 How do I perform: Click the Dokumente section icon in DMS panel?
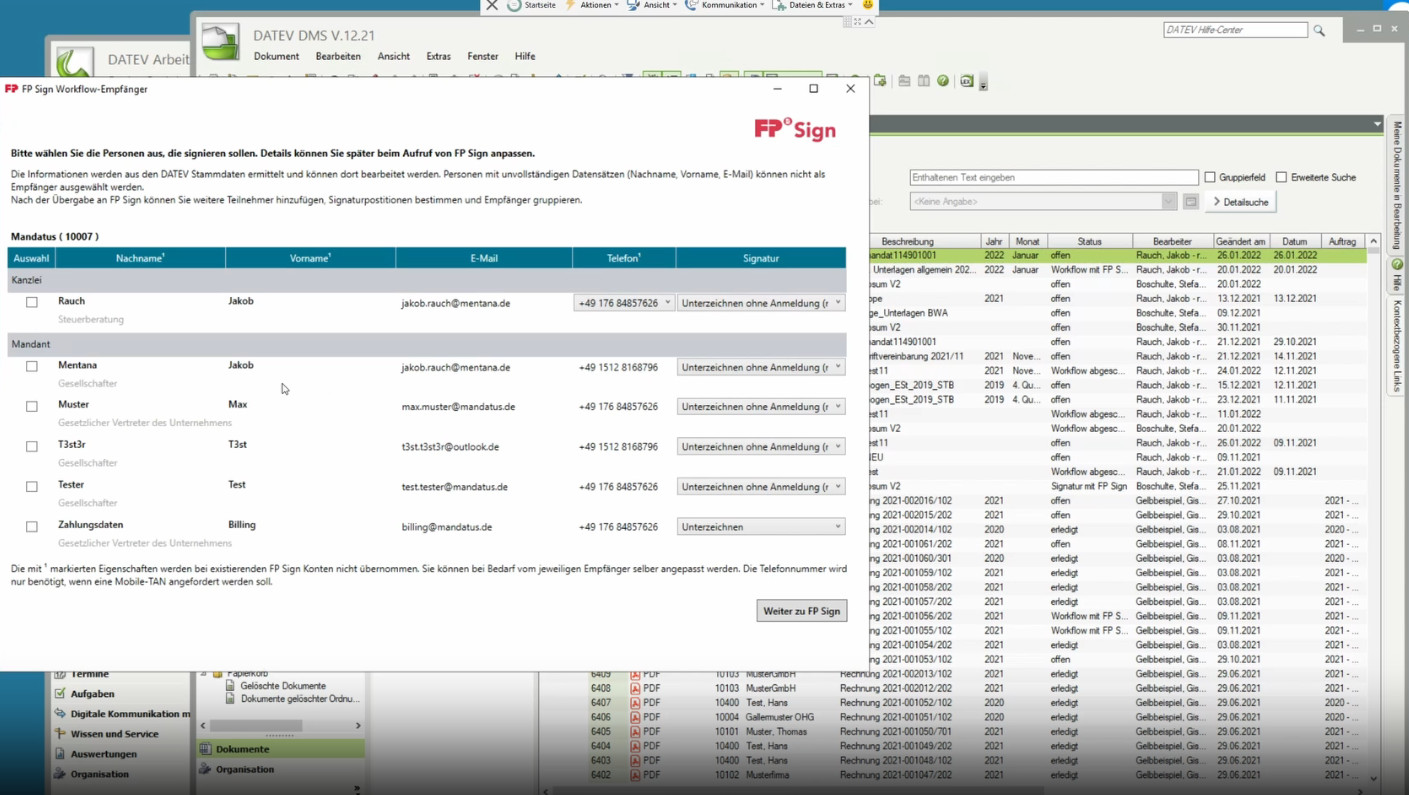[x=205, y=748]
